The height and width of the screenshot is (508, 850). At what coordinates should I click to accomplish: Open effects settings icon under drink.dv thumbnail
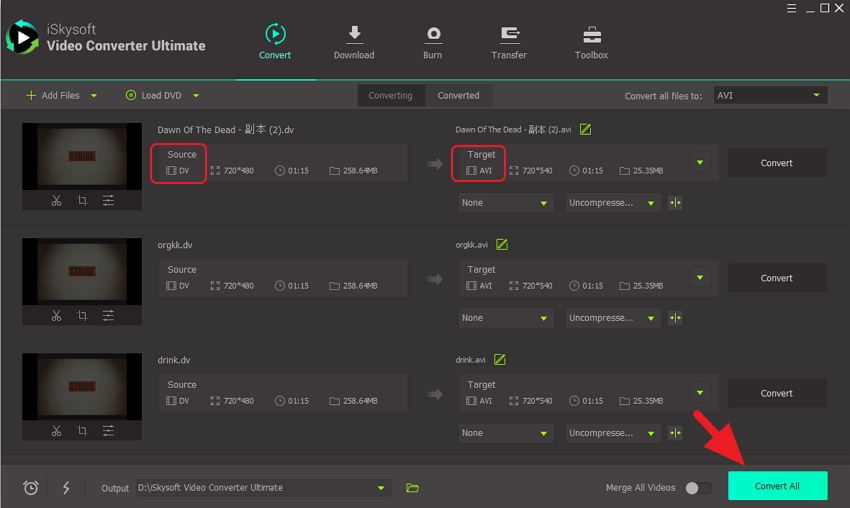point(108,431)
